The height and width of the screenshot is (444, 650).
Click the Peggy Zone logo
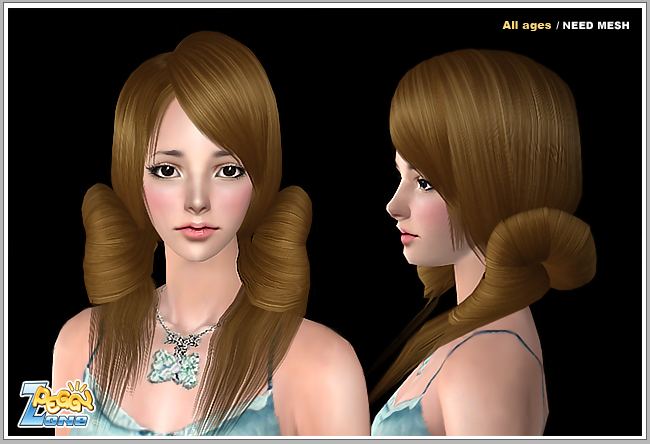[55, 402]
